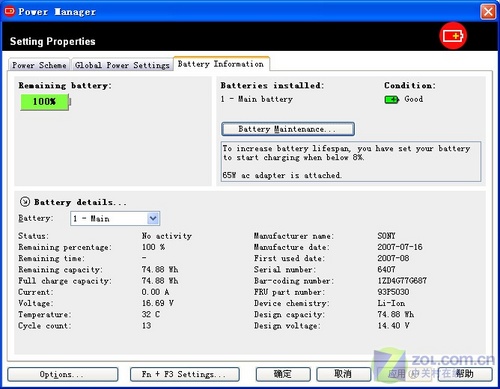Open the Global Power Settings tab
The image size is (500, 389).
[x=122, y=65]
